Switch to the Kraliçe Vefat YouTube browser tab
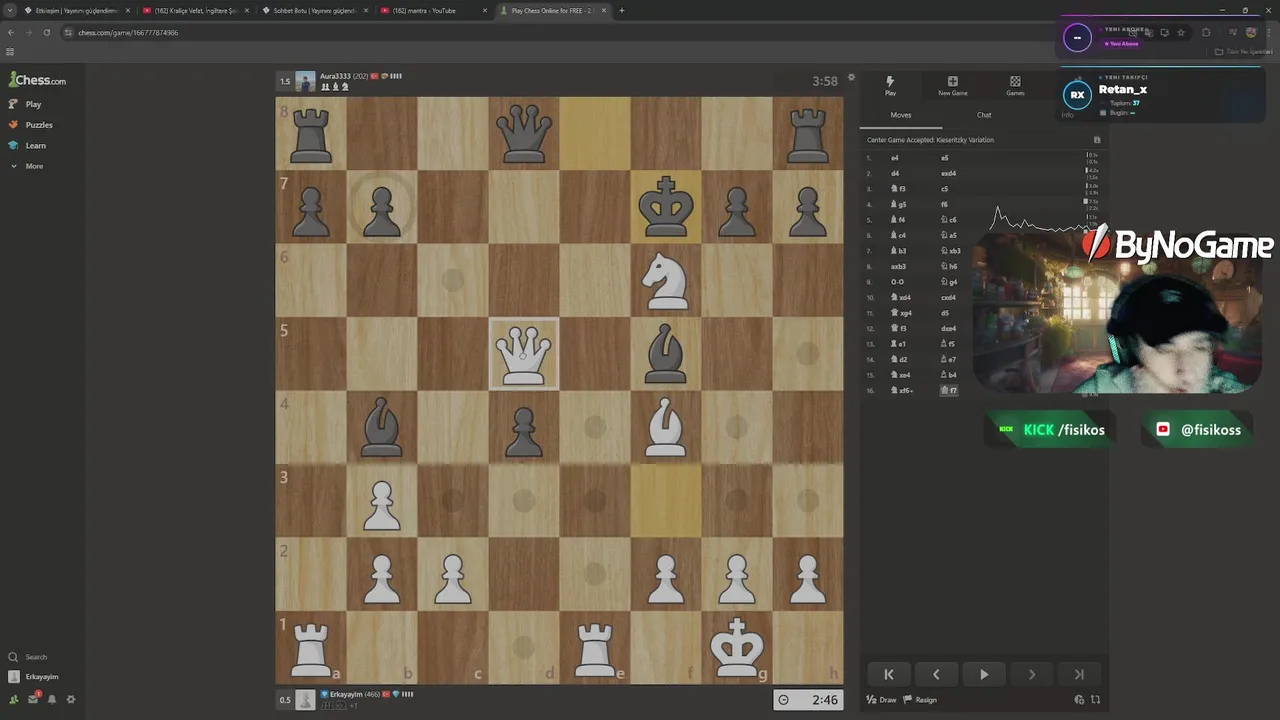Screen dimensions: 1280x720 [197, 11]
